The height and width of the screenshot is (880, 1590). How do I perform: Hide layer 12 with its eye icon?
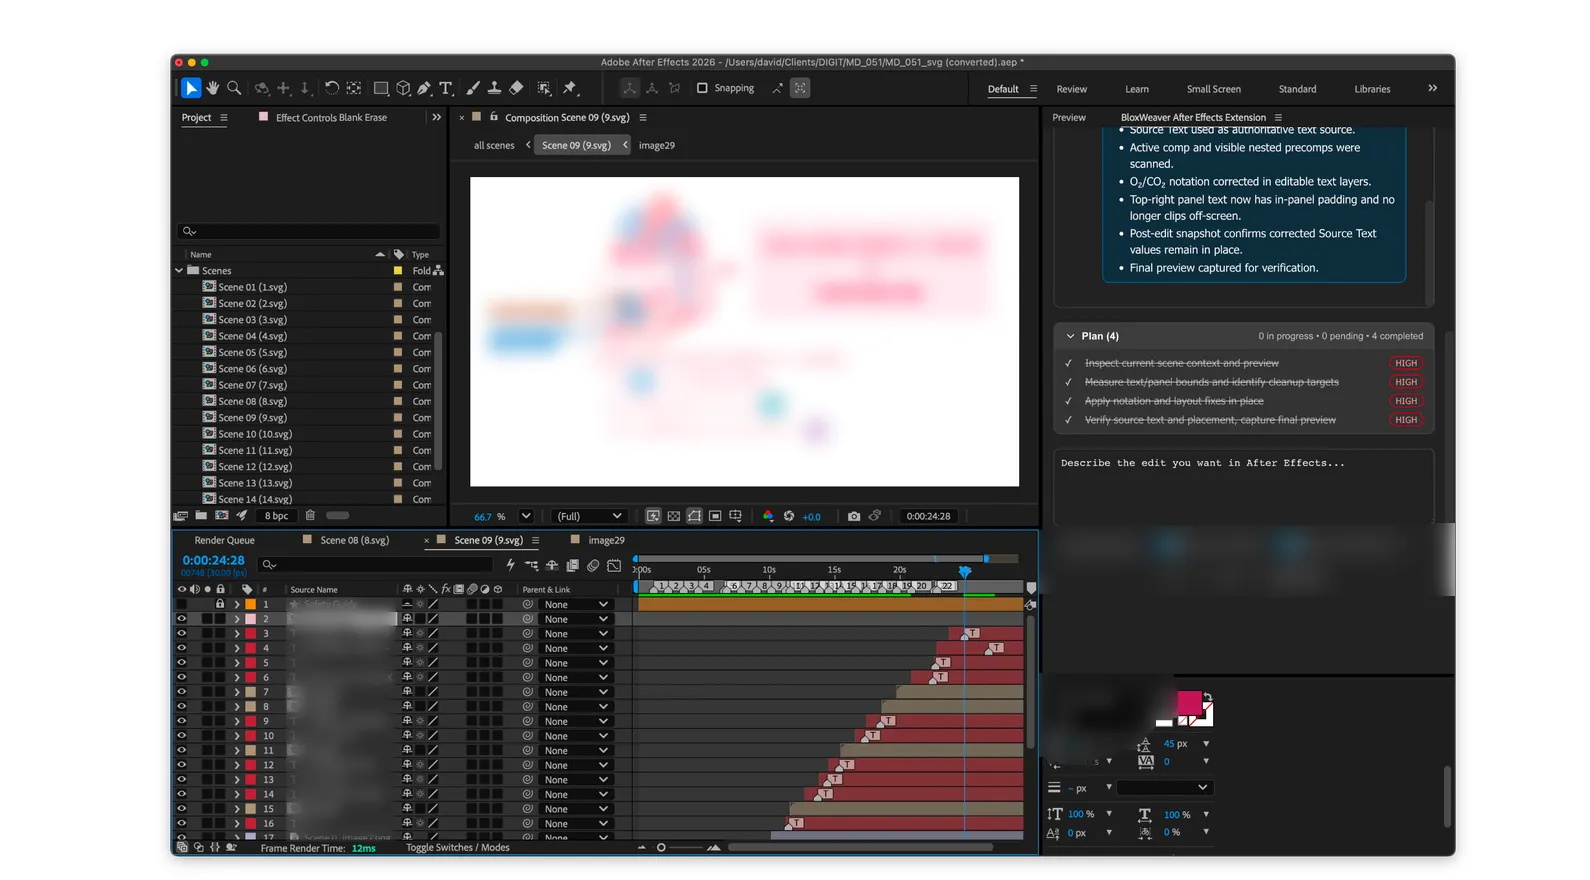[182, 765]
